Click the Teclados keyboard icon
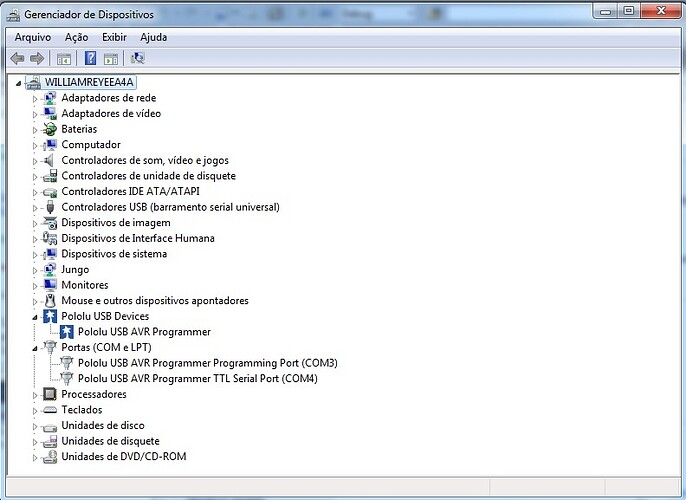 (50, 410)
